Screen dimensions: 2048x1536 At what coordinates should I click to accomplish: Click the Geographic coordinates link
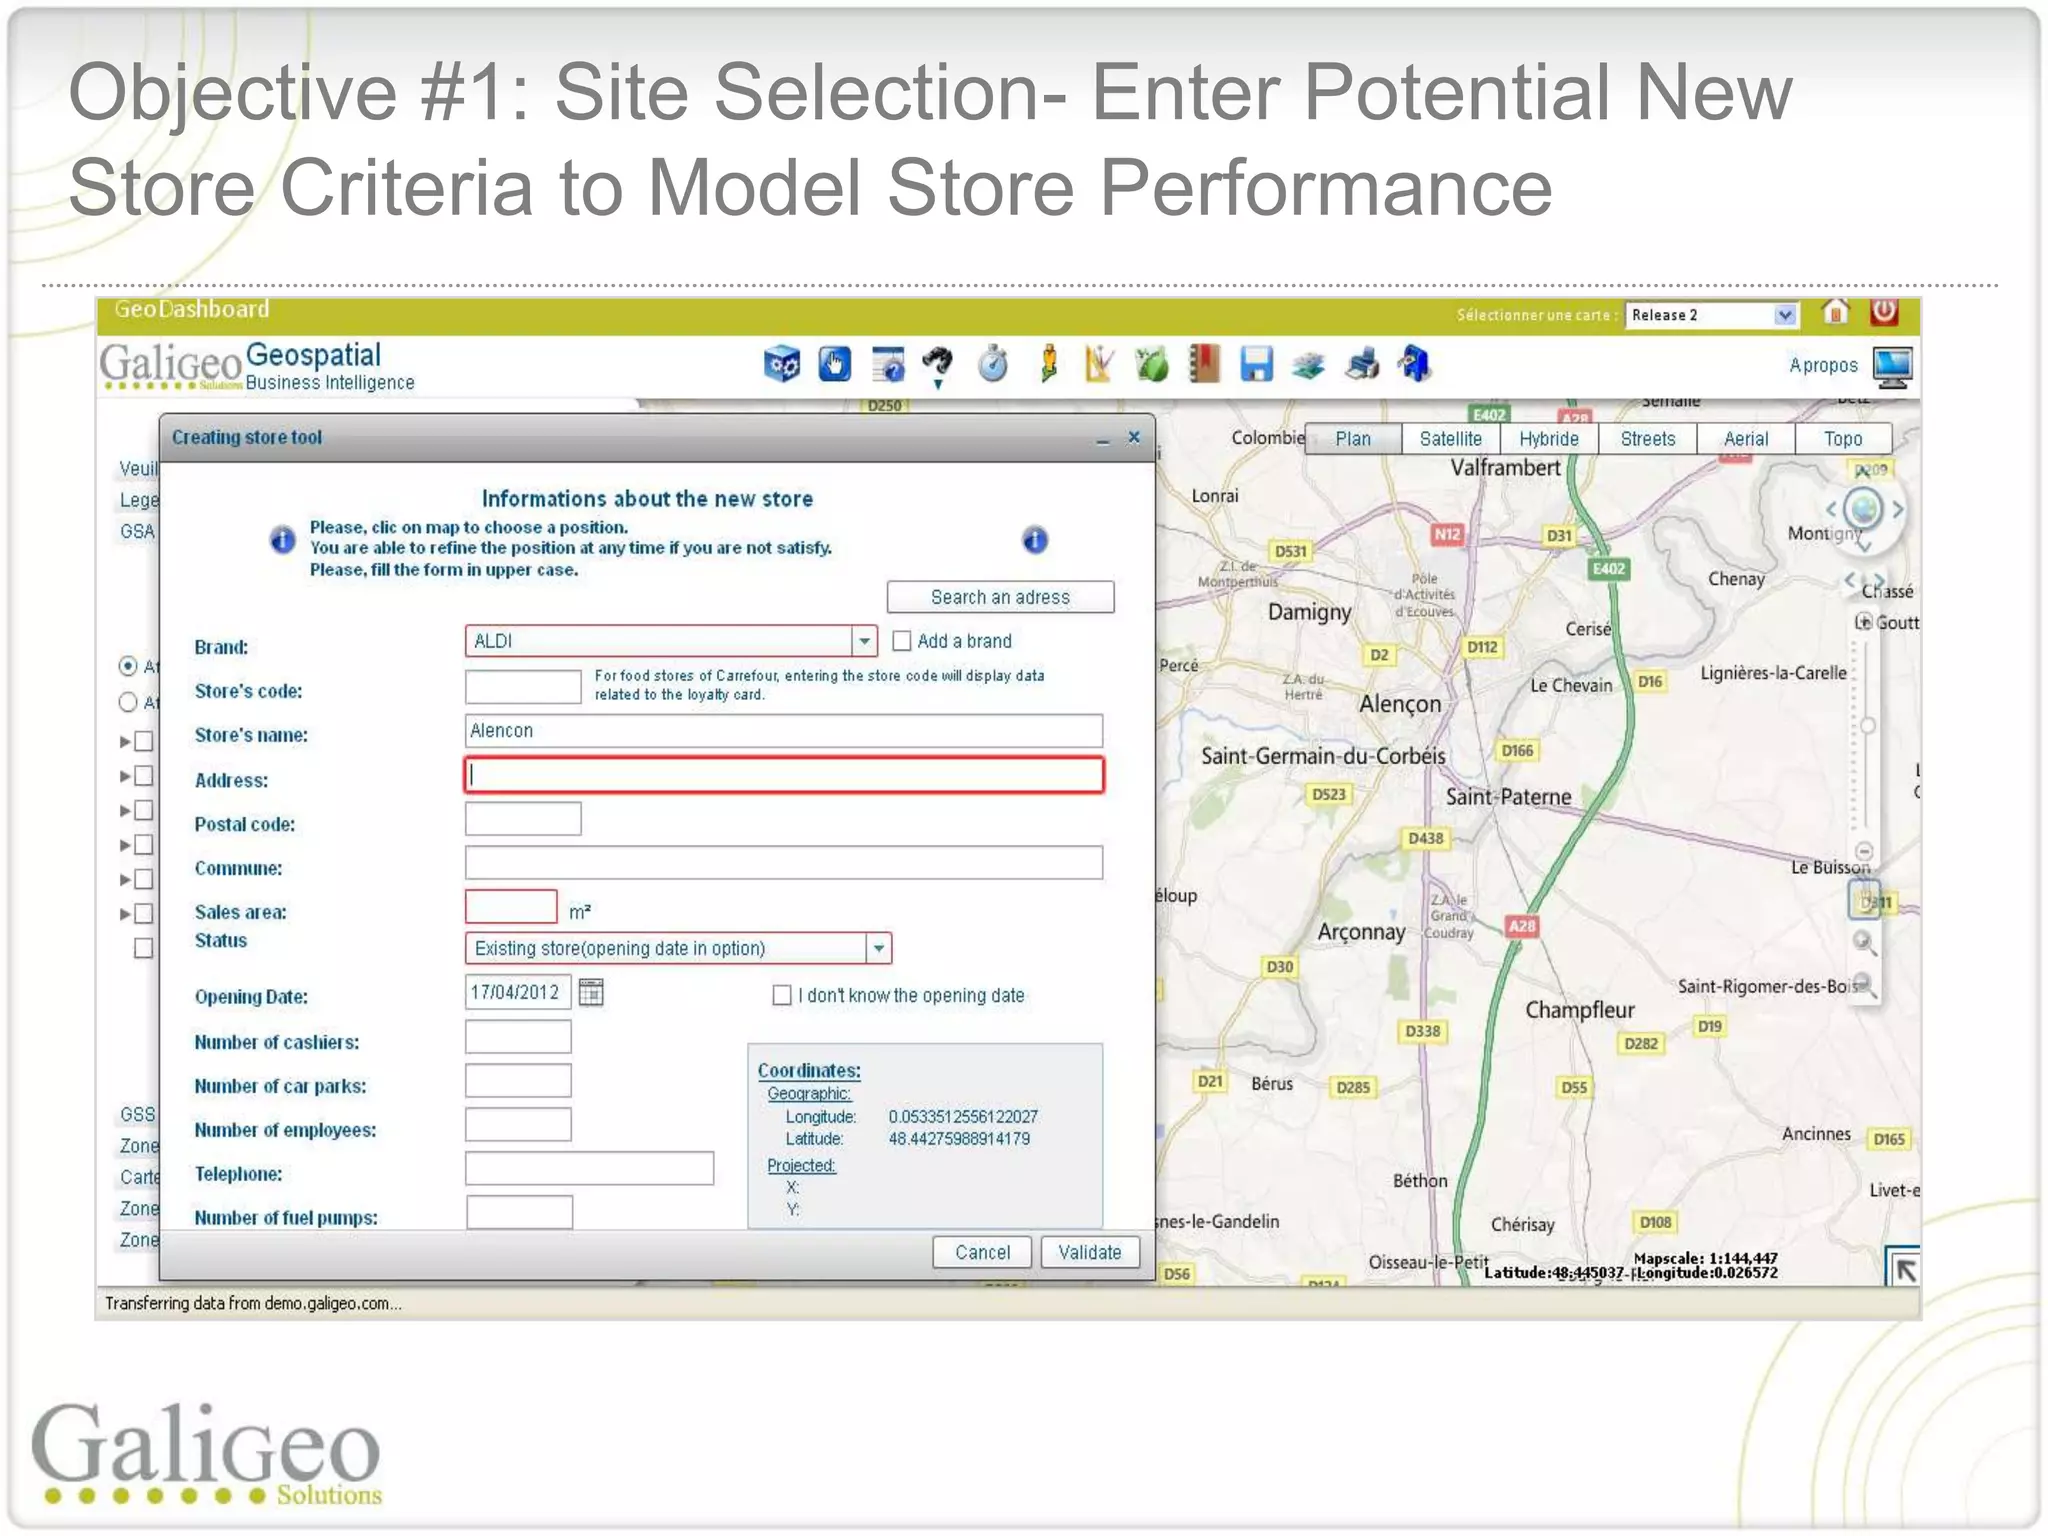(x=809, y=1093)
